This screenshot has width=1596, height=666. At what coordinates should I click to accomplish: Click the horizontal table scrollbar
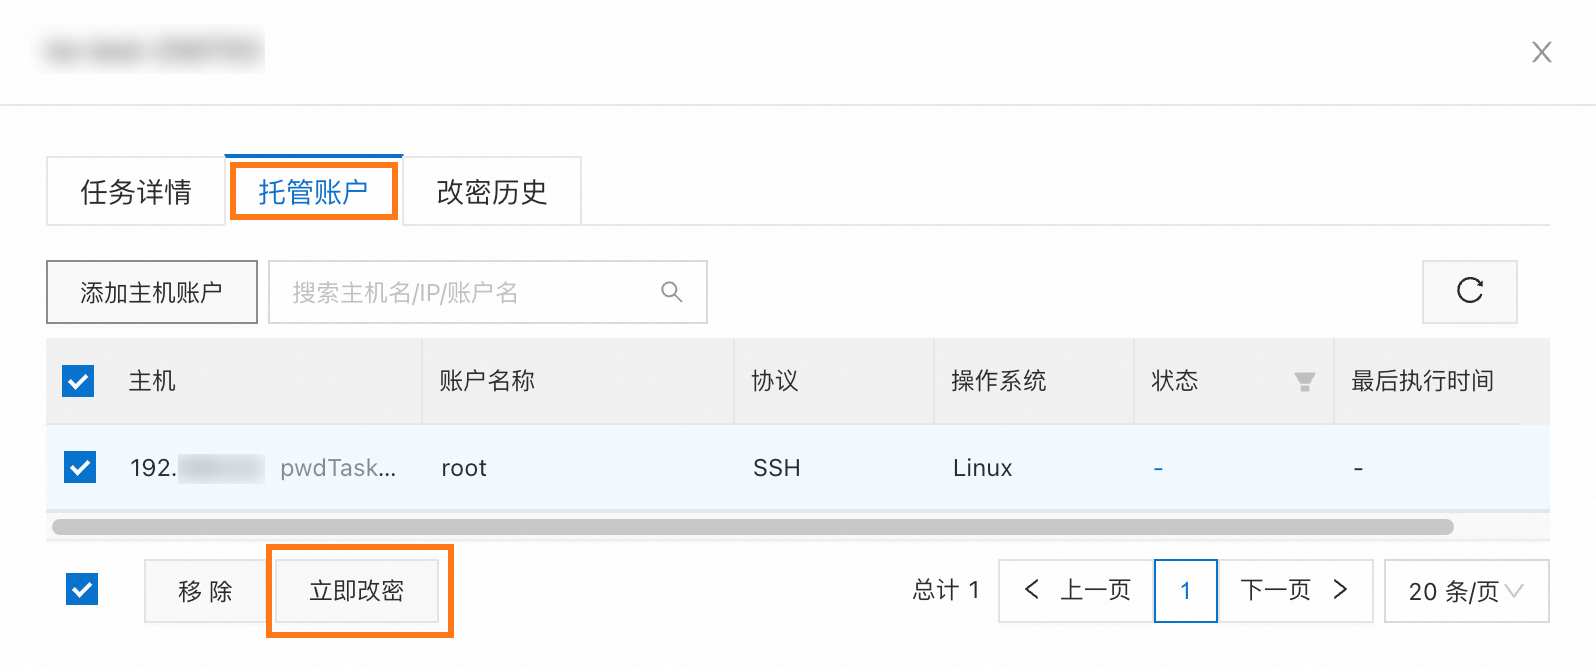[752, 527]
